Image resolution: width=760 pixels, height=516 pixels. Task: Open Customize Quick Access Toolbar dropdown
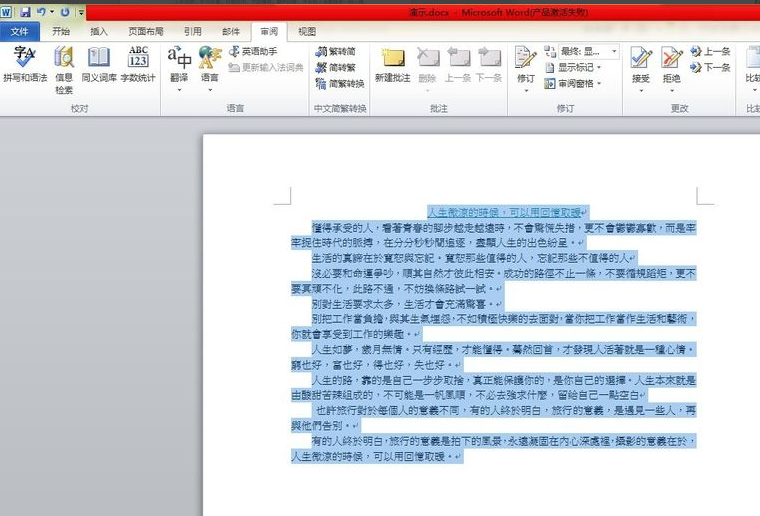81,13
